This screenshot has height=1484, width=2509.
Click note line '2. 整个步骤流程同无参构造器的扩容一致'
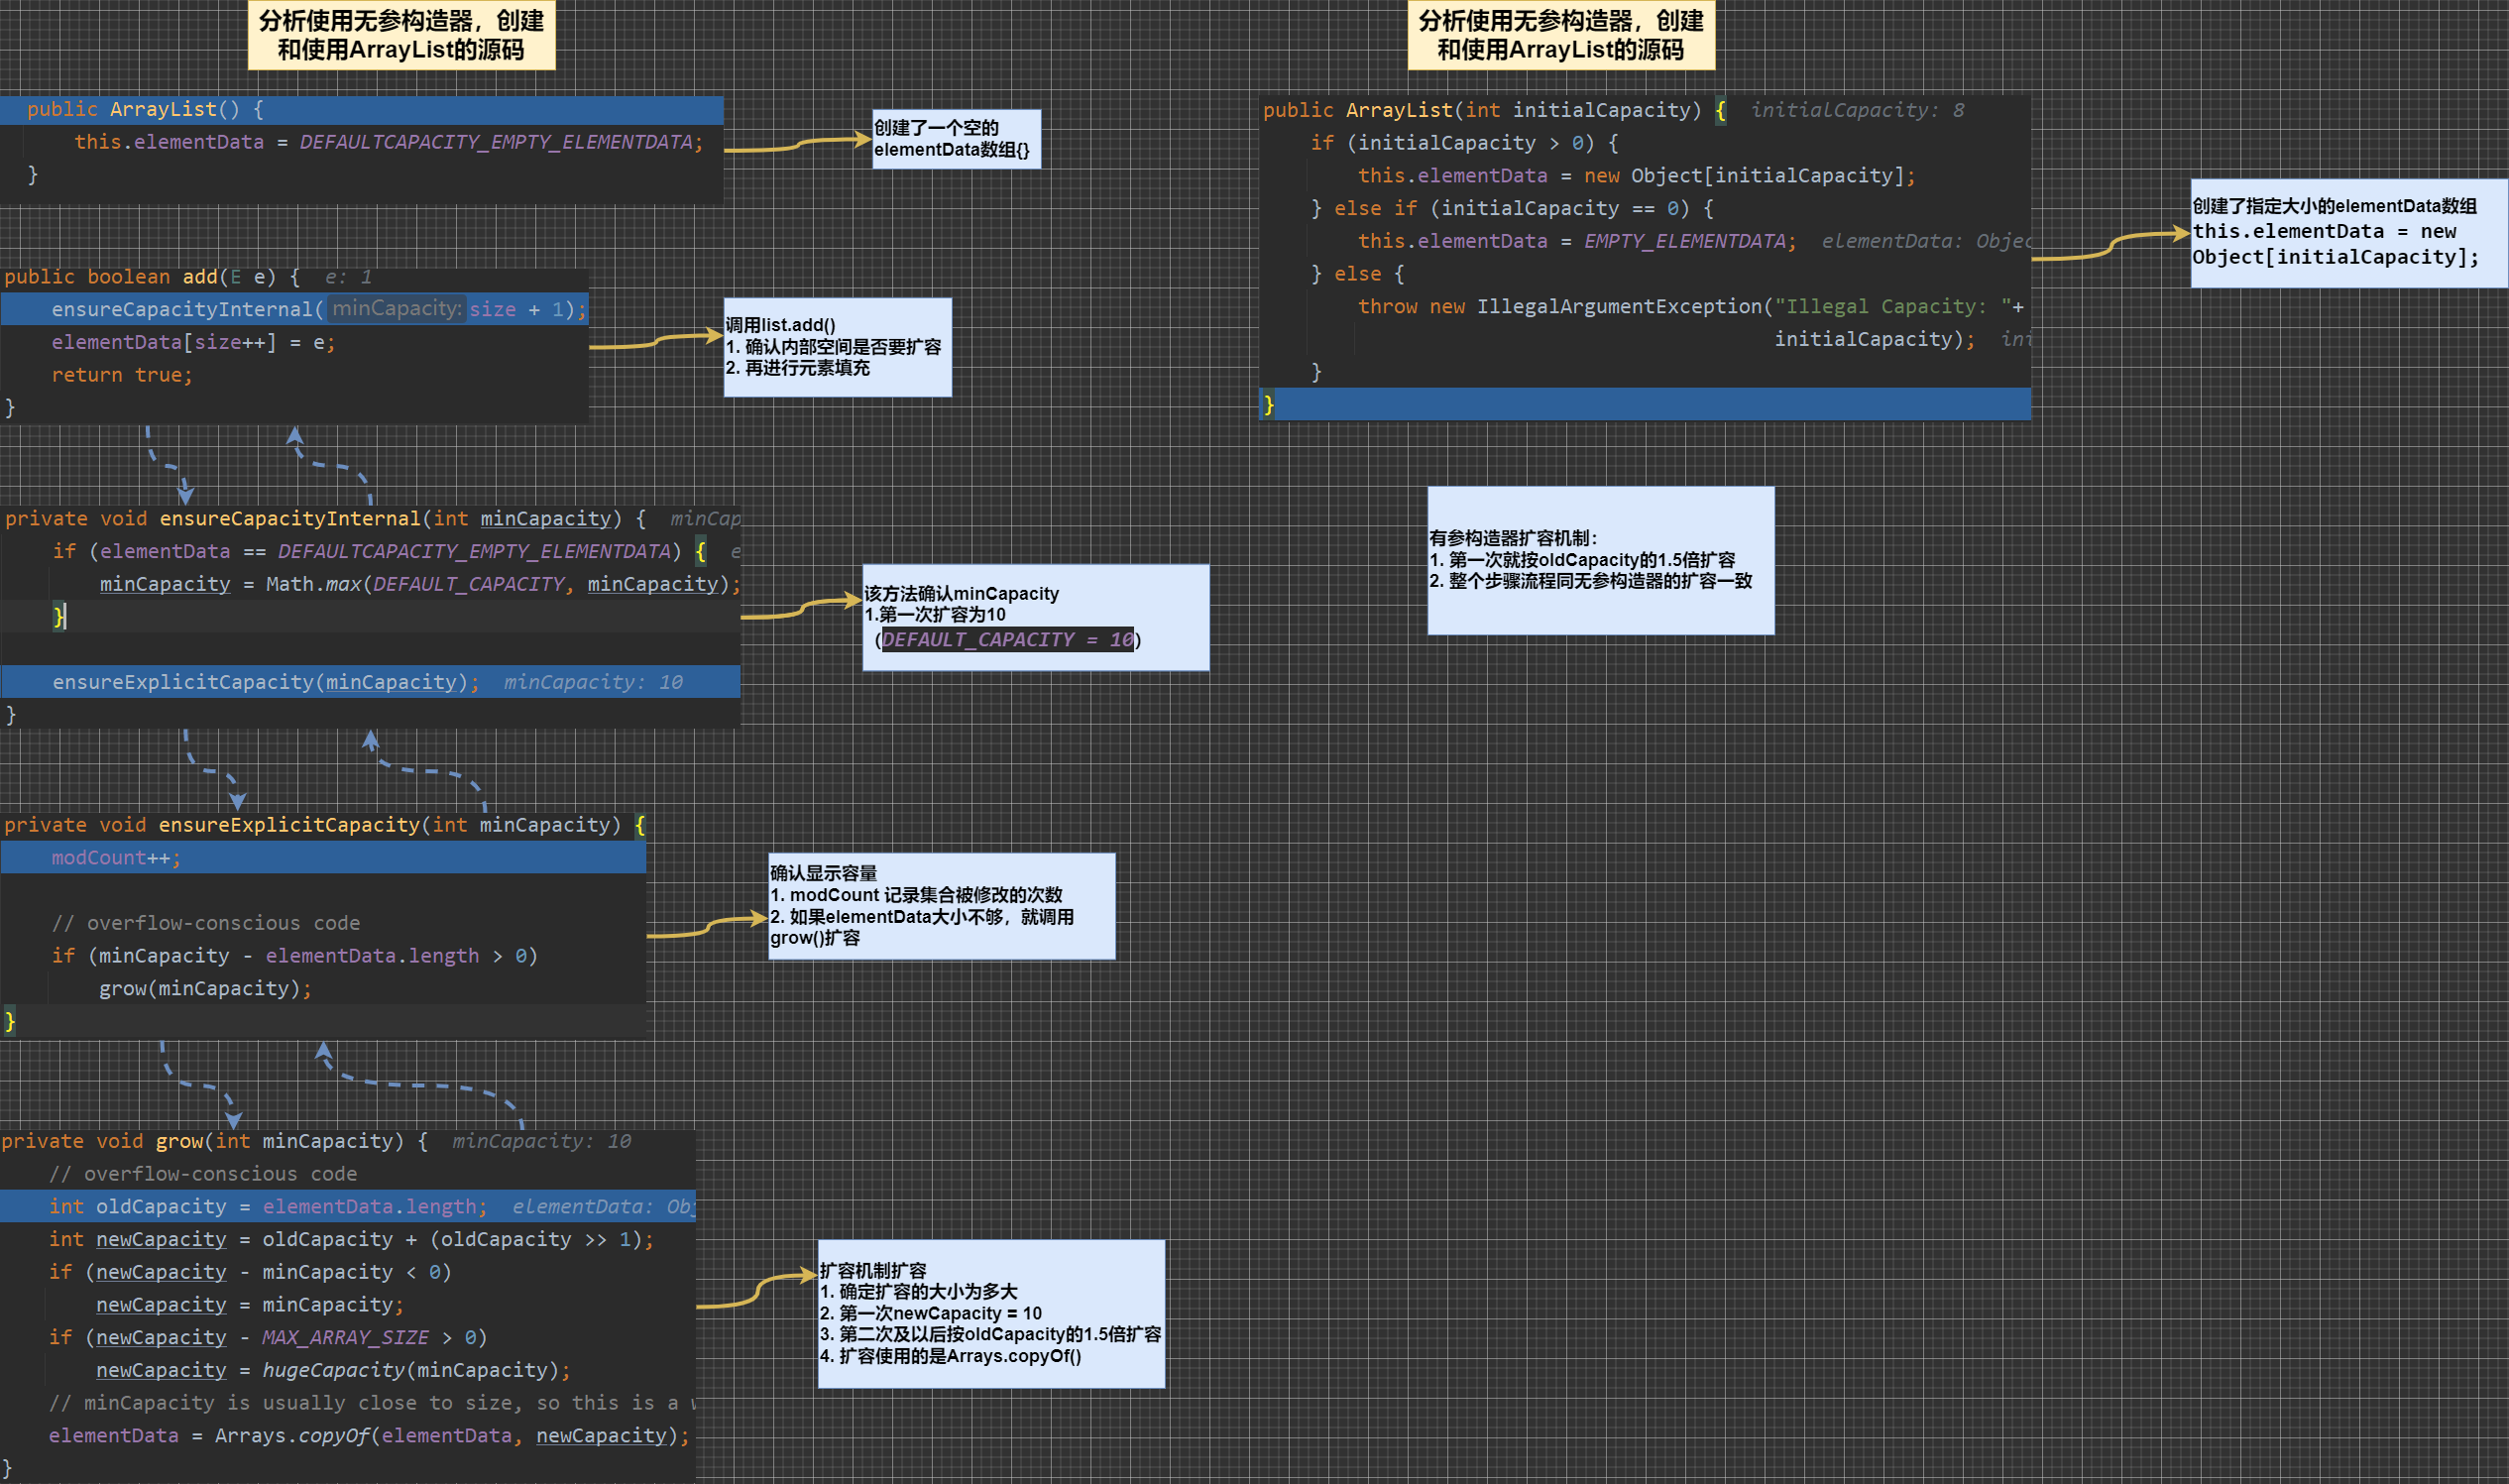pos(1591,581)
